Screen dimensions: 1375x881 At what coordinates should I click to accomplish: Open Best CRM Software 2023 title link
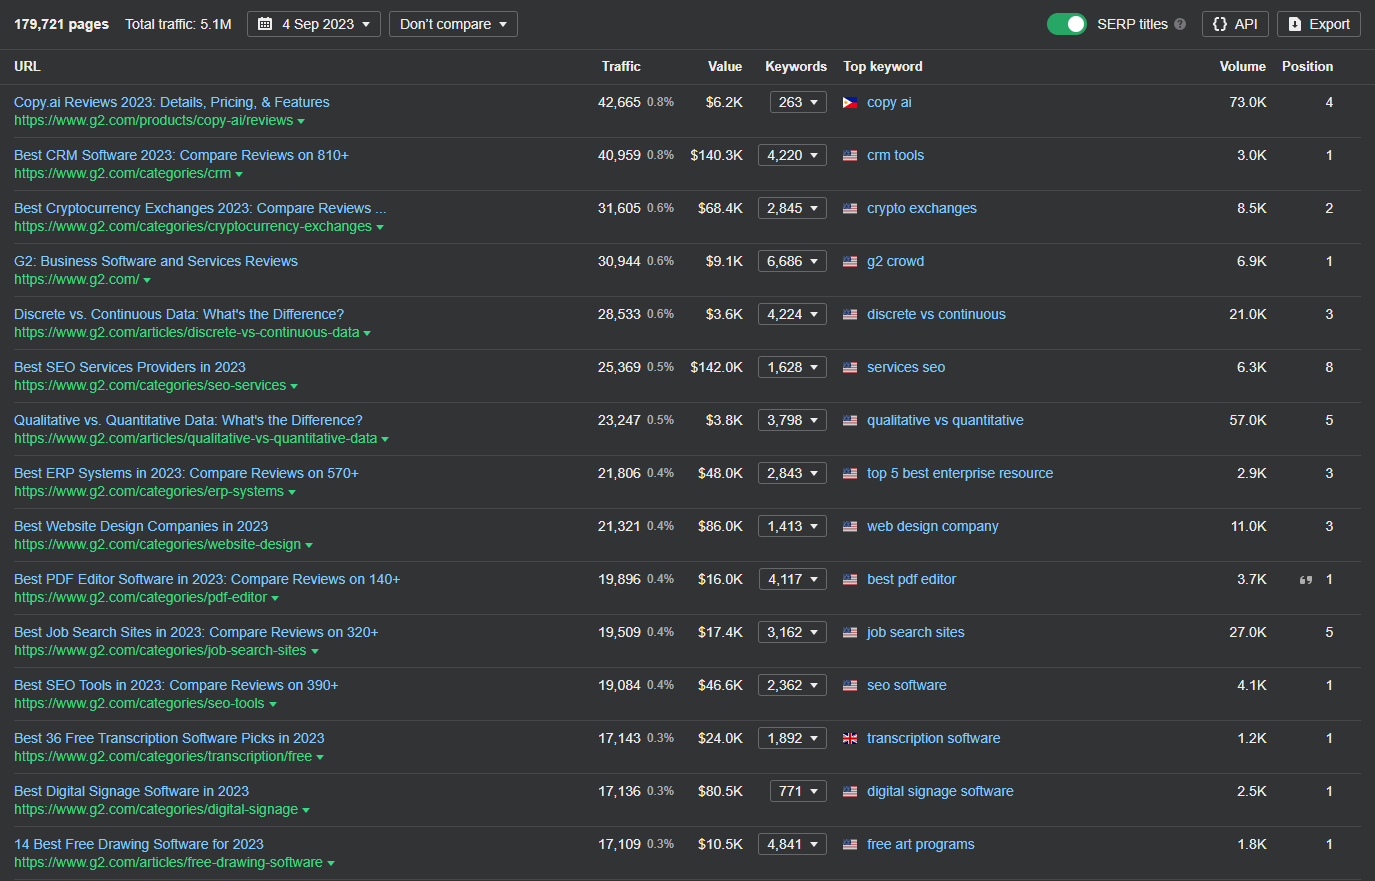pyautogui.click(x=181, y=155)
